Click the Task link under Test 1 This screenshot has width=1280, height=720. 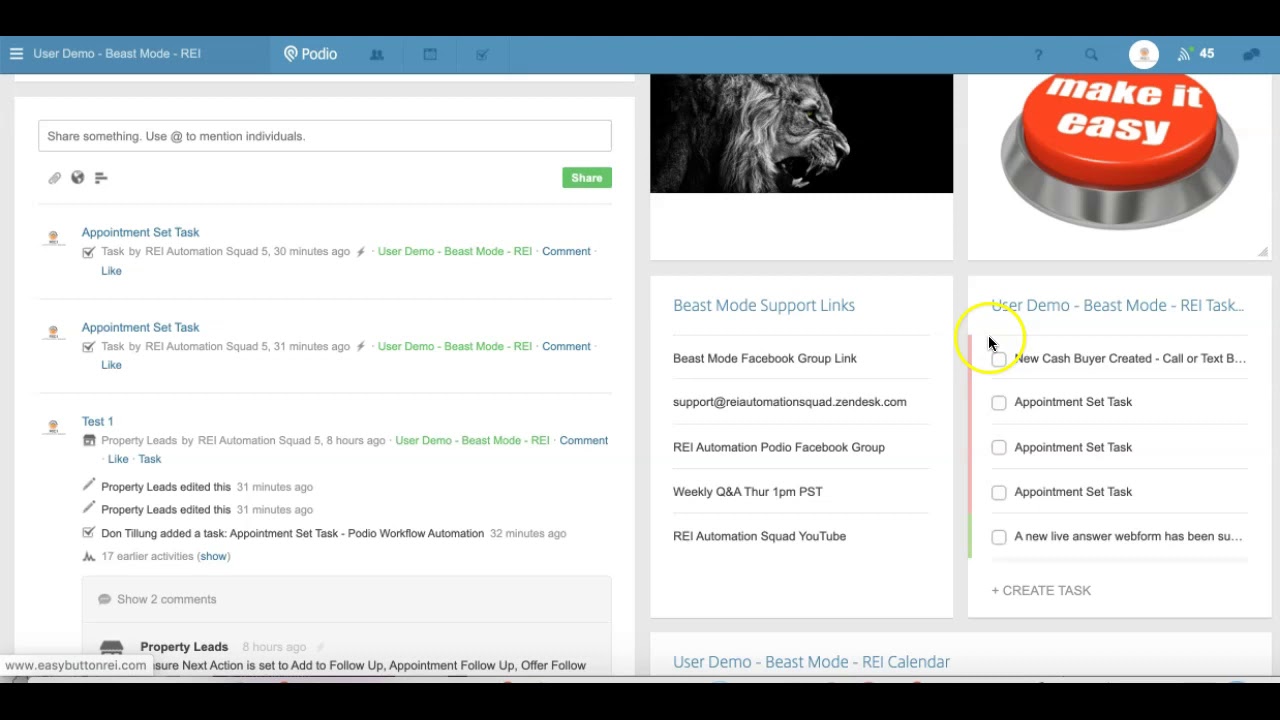pyautogui.click(x=150, y=459)
